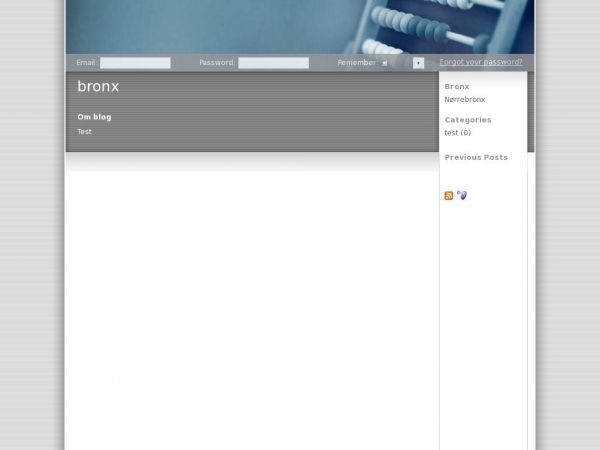Focus the Password input field
The image size is (600, 450).
click(x=273, y=63)
